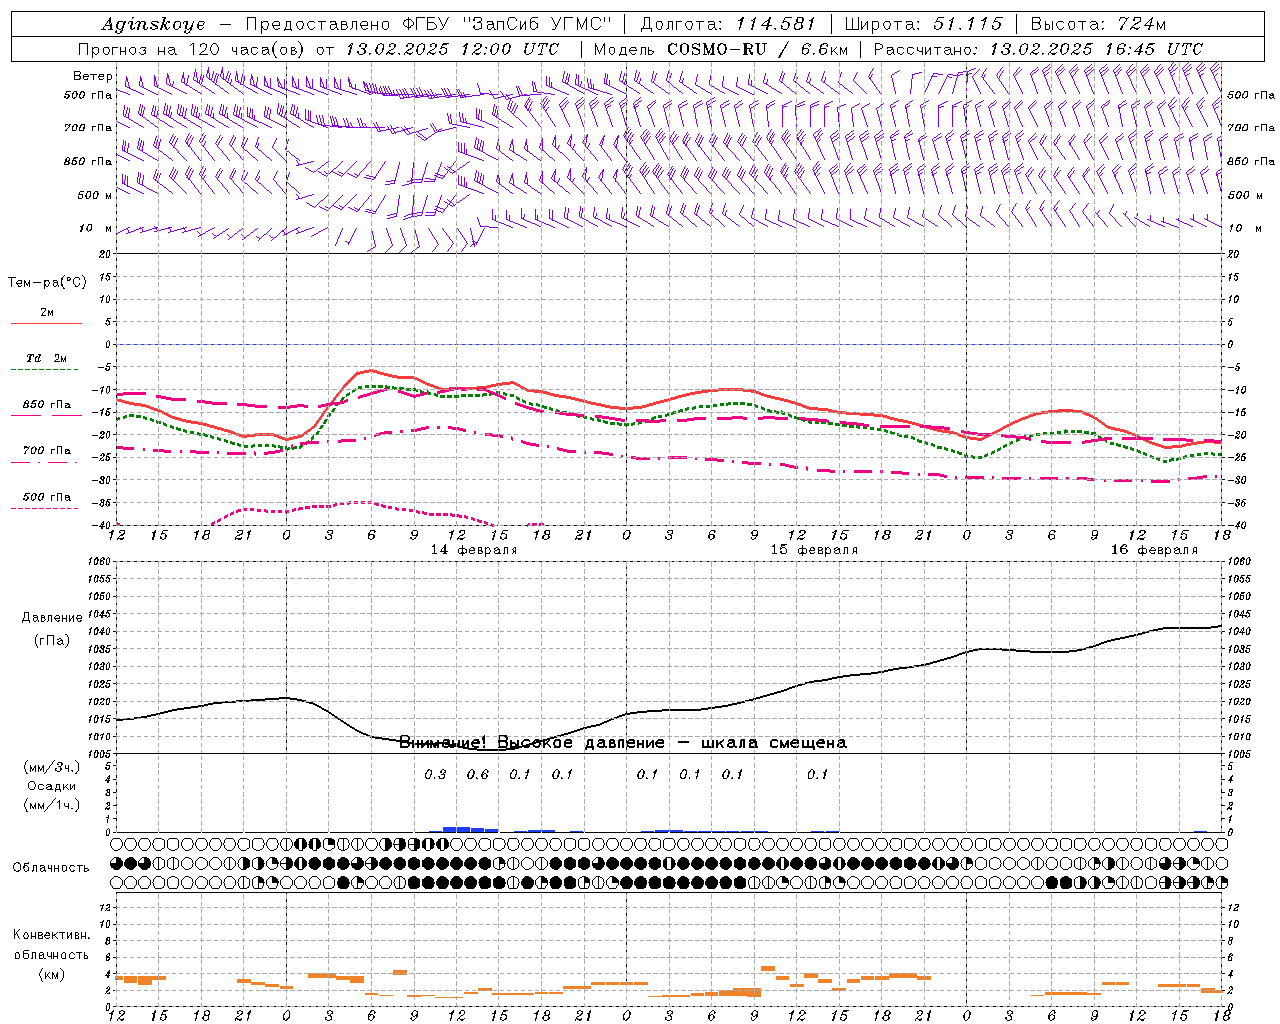This screenshot has height=1024, width=1280.
Task: Click the "700 гПа" entry in temperature legend
Action: [x=47, y=451]
